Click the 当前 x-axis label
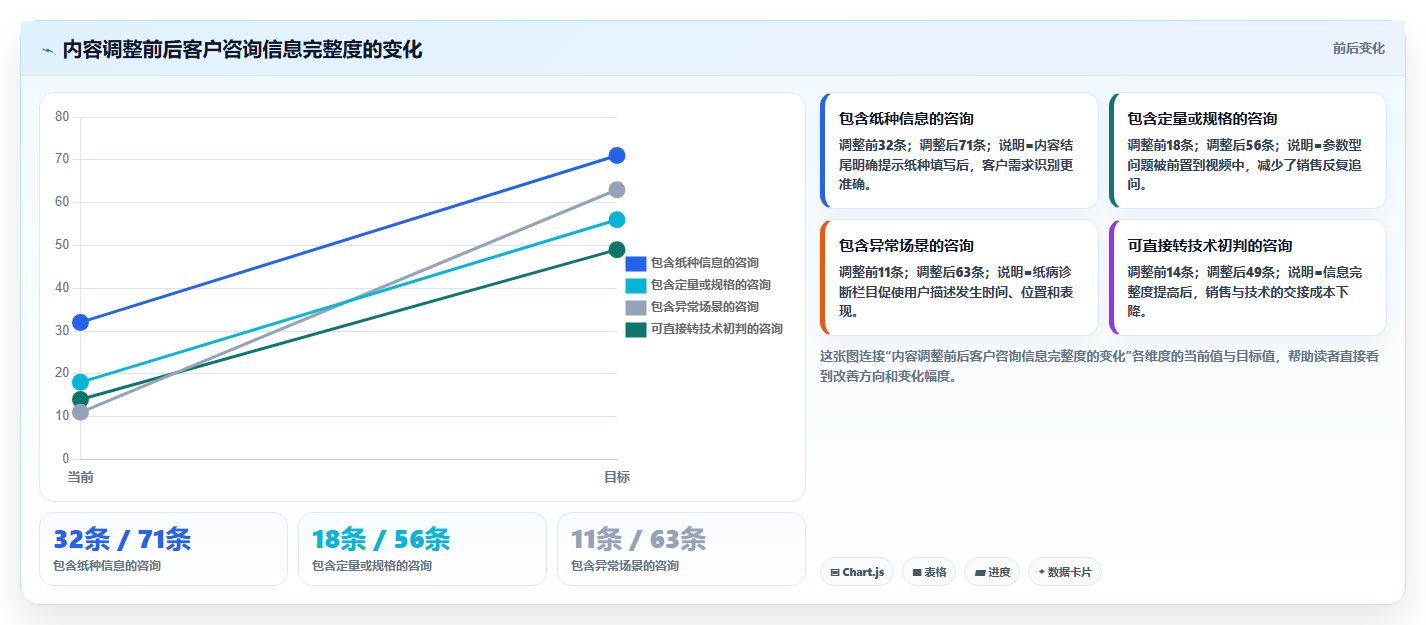The image size is (1426, 625). point(81,477)
